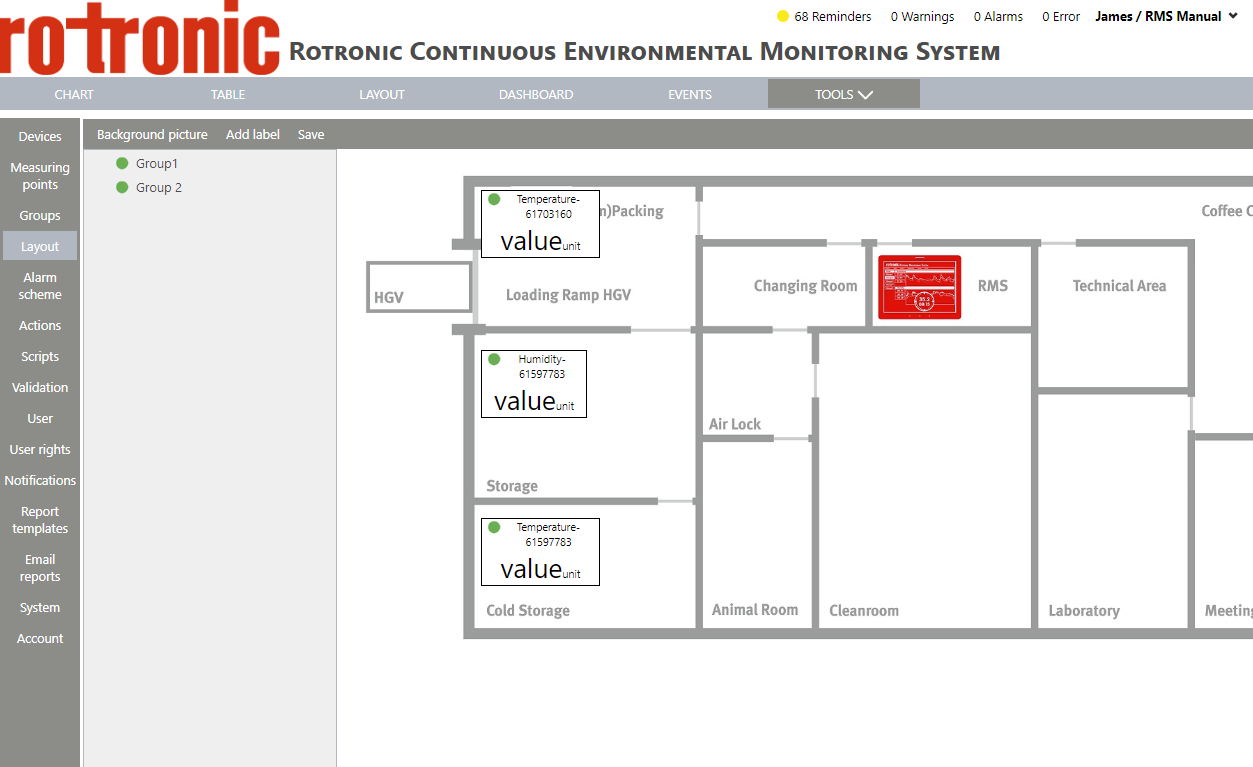Open Email reports in the sidebar
Viewport: 1253px width, 767px height.
point(40,568)
